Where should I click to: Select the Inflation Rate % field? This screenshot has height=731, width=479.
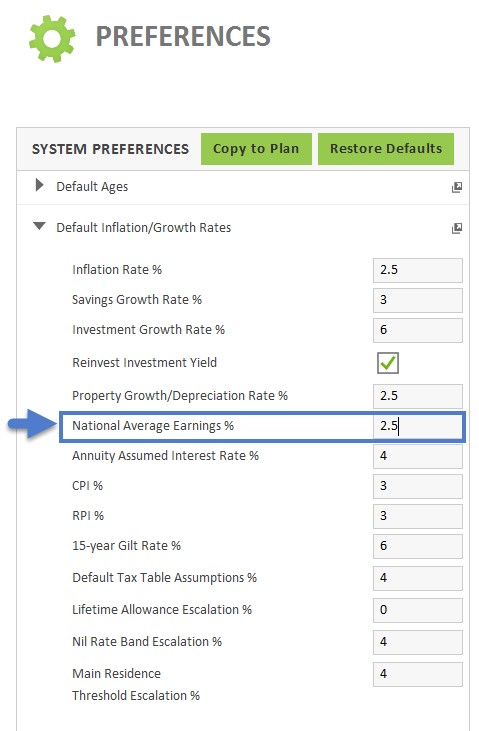coord(417,270)
